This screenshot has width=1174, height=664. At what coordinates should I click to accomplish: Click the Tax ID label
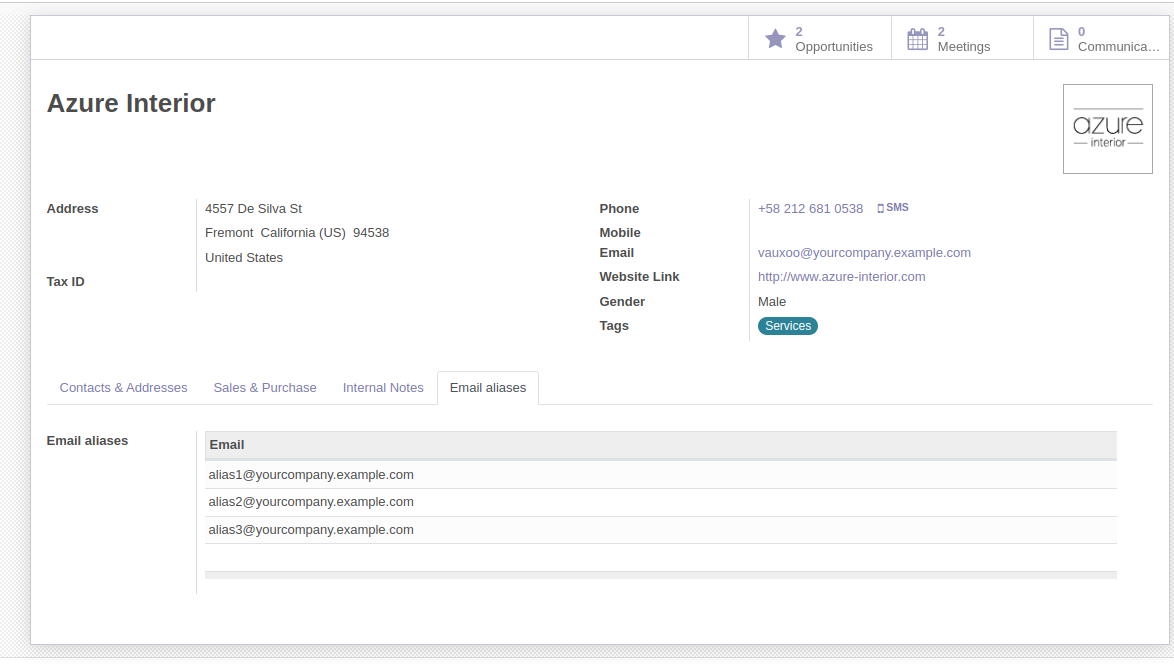coord(66,281)
